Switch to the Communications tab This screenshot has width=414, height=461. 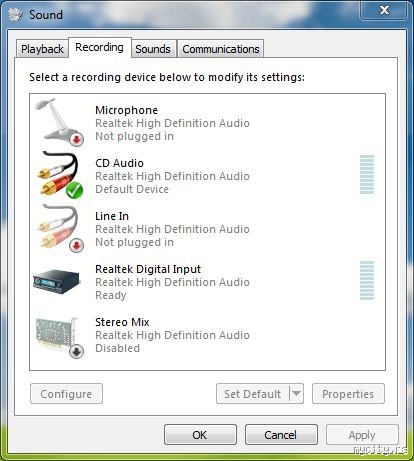click(x=221, y=49)
